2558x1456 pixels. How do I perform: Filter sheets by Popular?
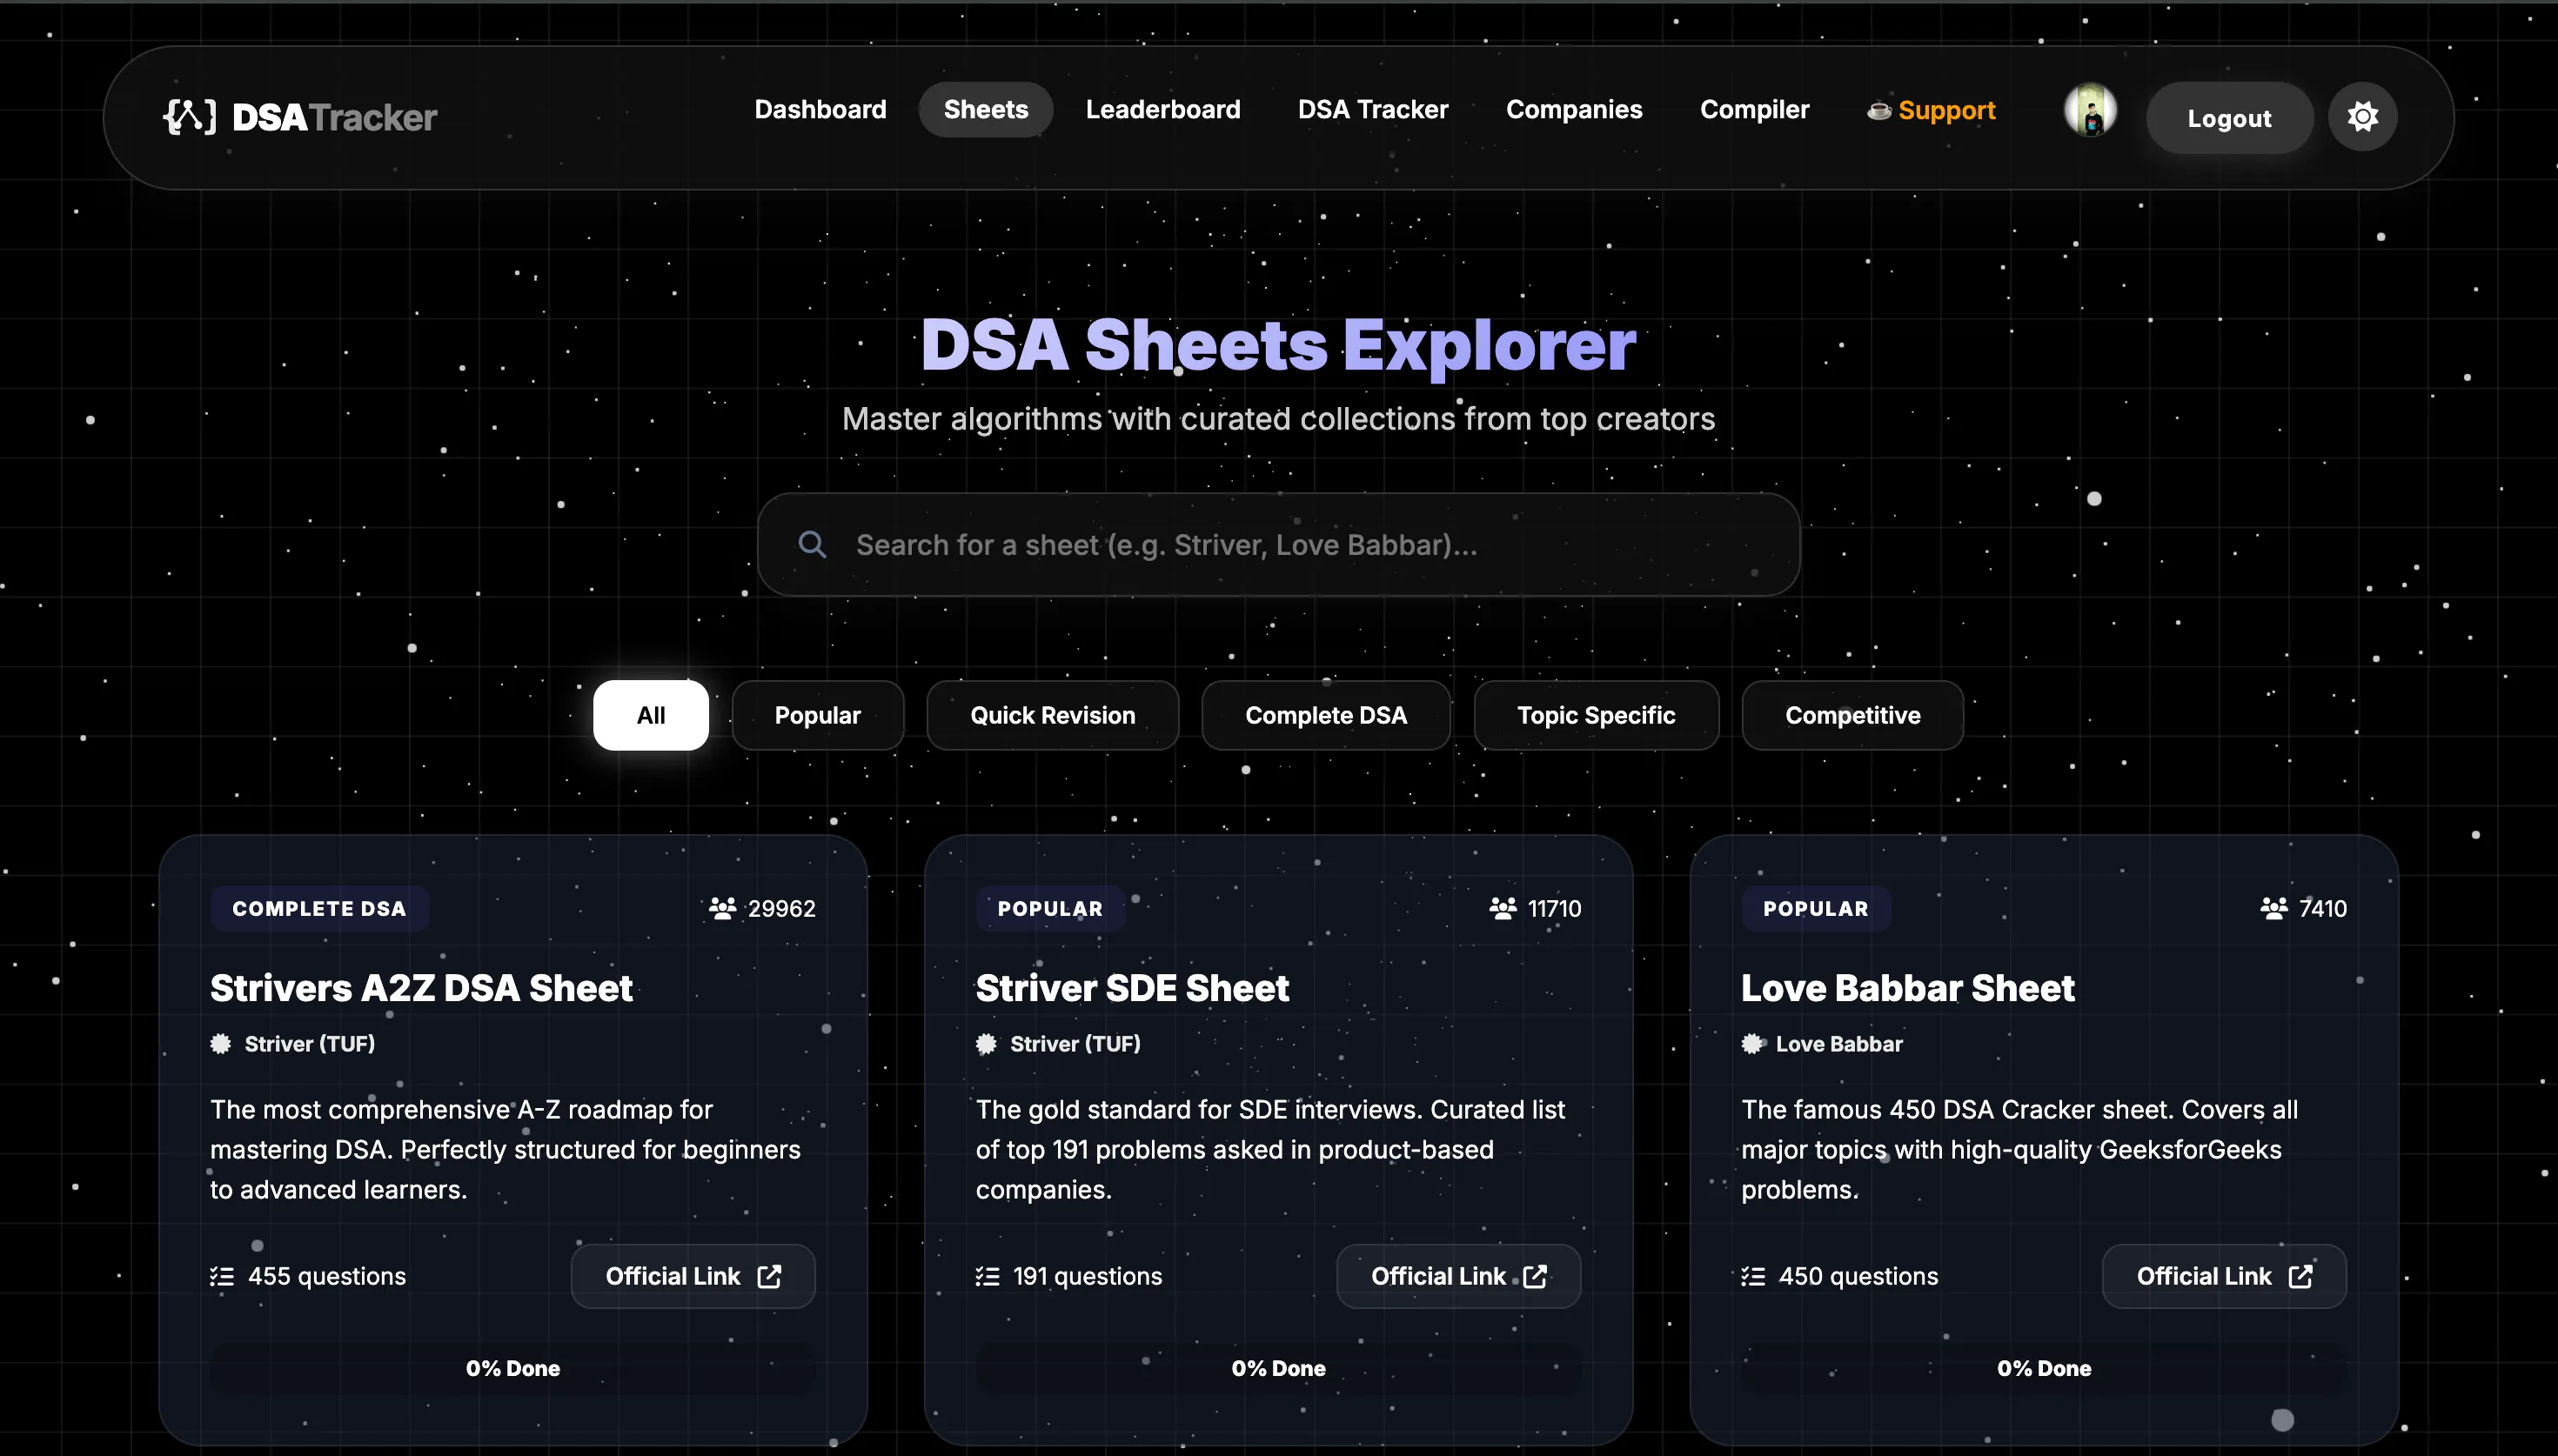817,715
